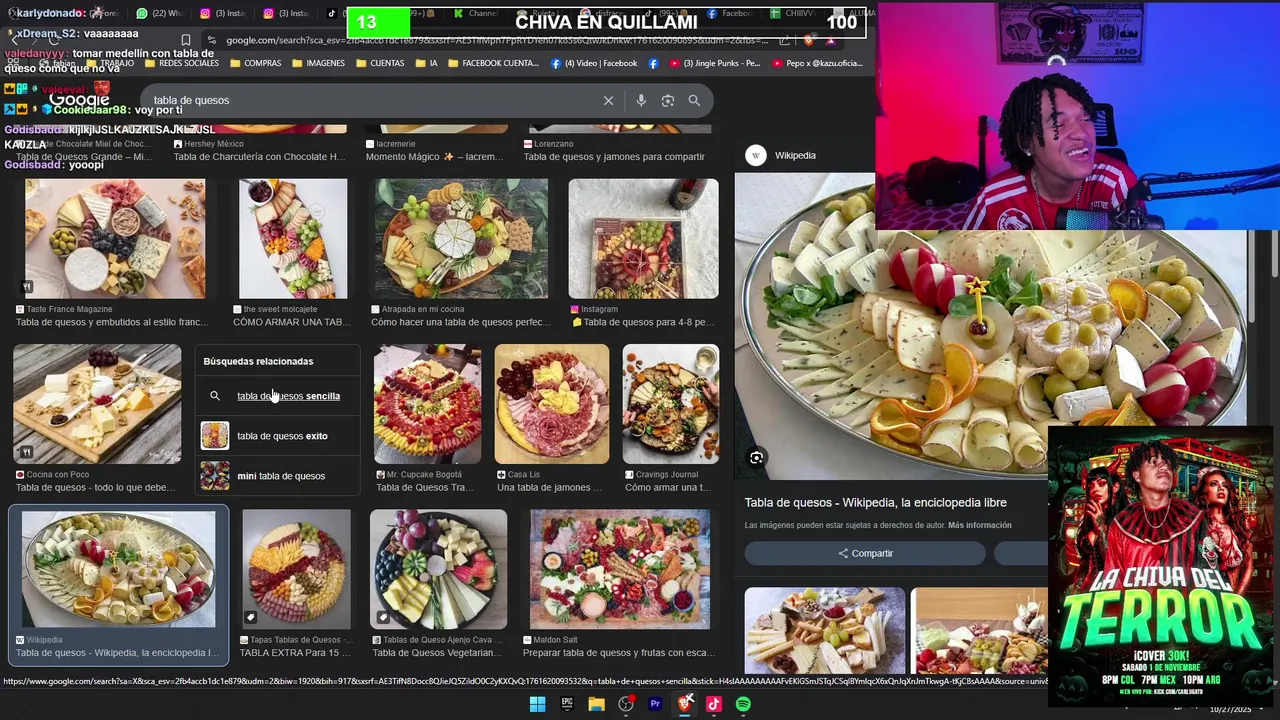
Task: Click share icon in address bar
Action: pyautogui.click(x=784, y=40)
